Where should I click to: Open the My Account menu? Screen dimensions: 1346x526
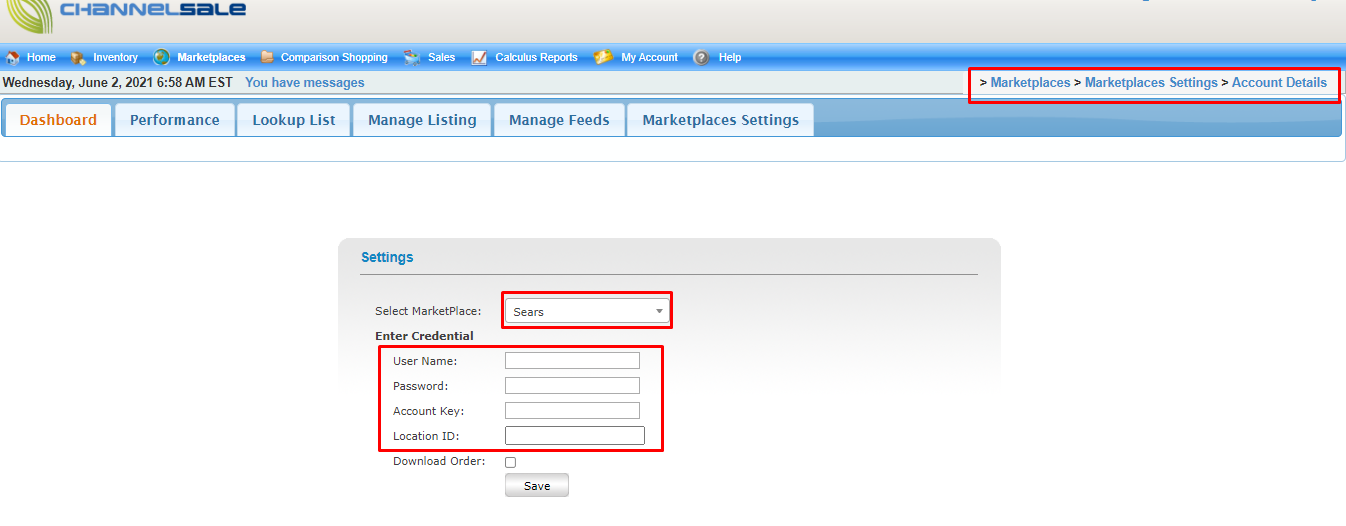click(x=649, y=58)
